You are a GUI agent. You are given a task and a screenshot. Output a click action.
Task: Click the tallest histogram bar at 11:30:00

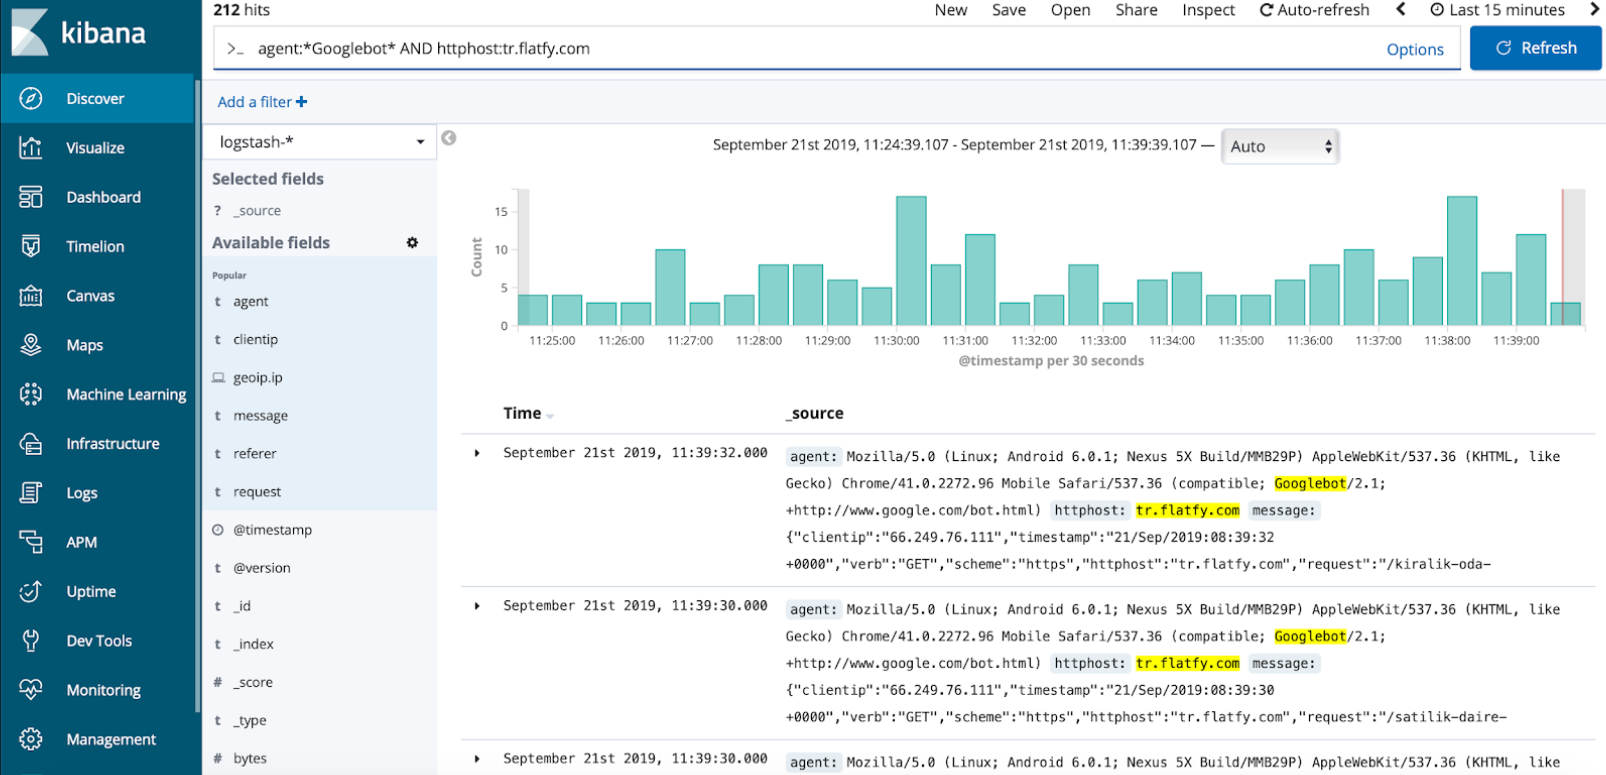point(911,261)
